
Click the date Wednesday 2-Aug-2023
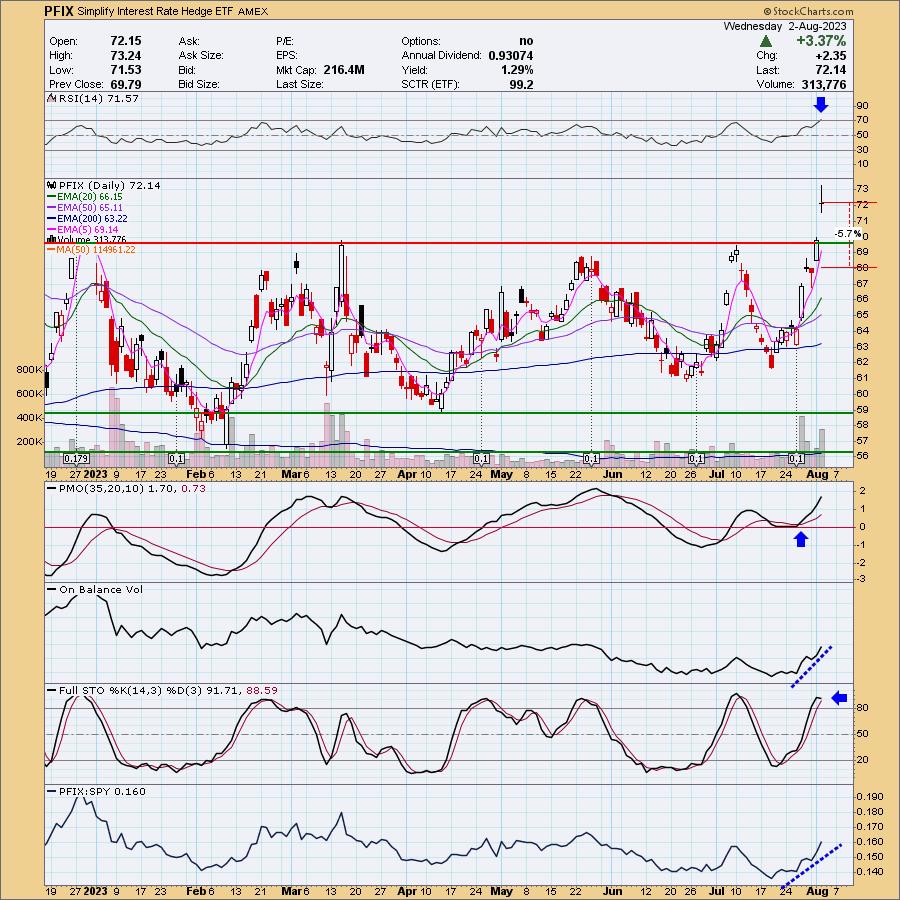click(785, 26)
